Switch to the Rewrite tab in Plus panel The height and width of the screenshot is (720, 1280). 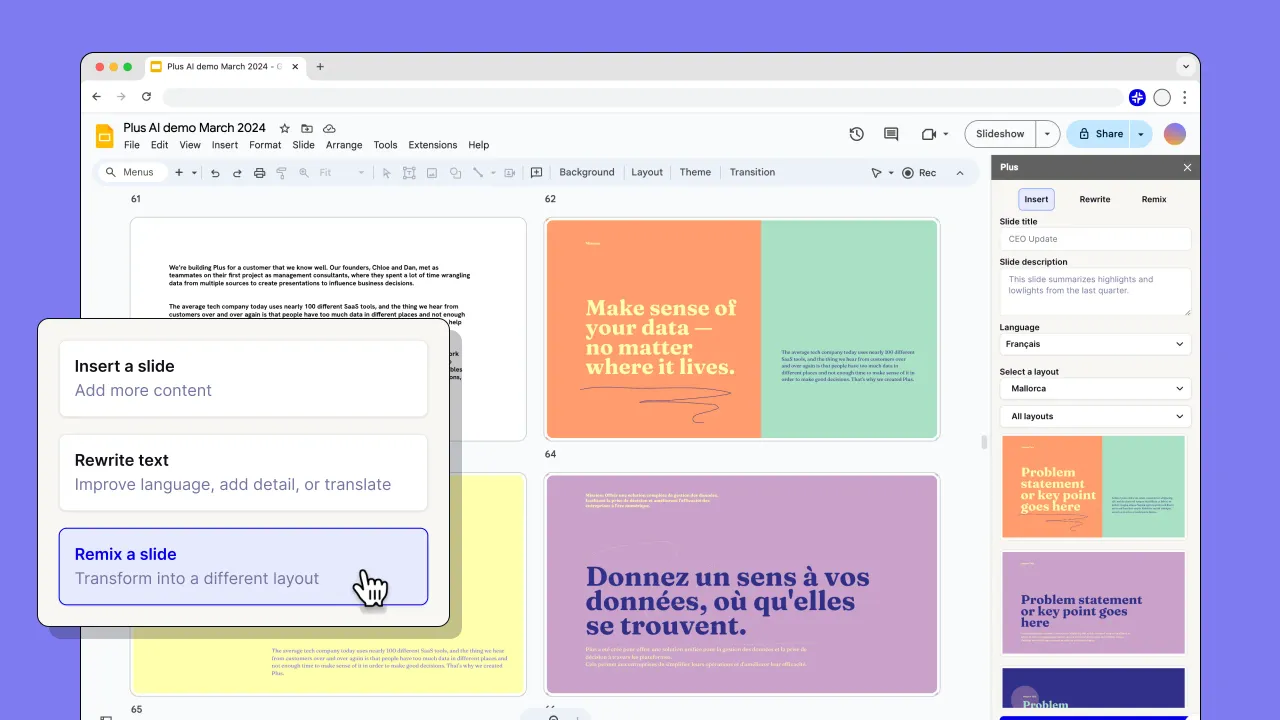1095,199
